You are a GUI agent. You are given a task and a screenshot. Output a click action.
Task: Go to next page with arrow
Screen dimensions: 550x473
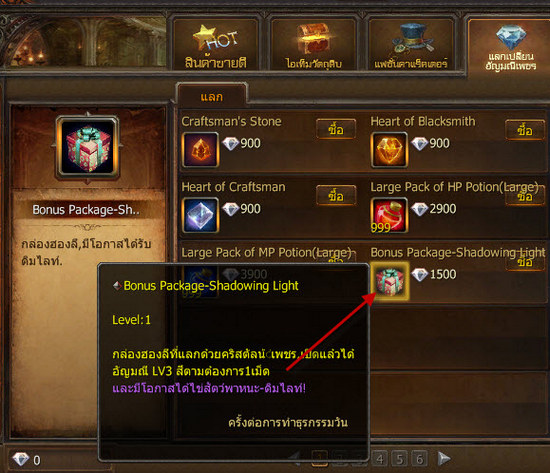(444, 458)
